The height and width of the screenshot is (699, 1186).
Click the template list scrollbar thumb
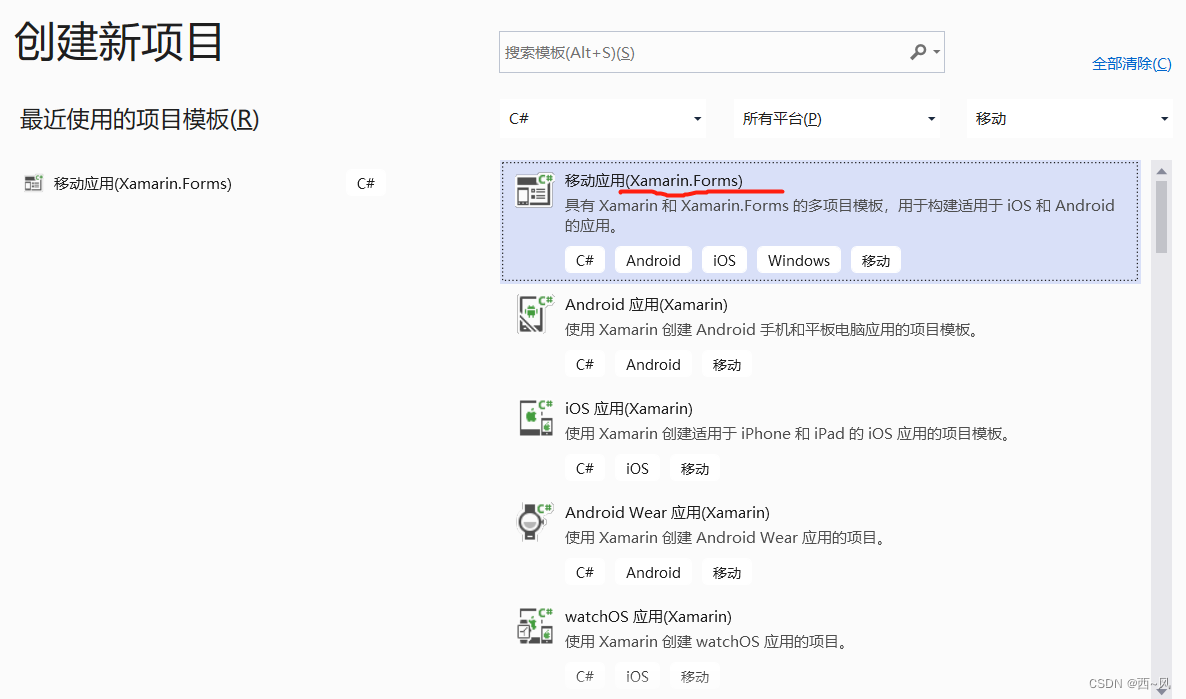point(1161,217)
